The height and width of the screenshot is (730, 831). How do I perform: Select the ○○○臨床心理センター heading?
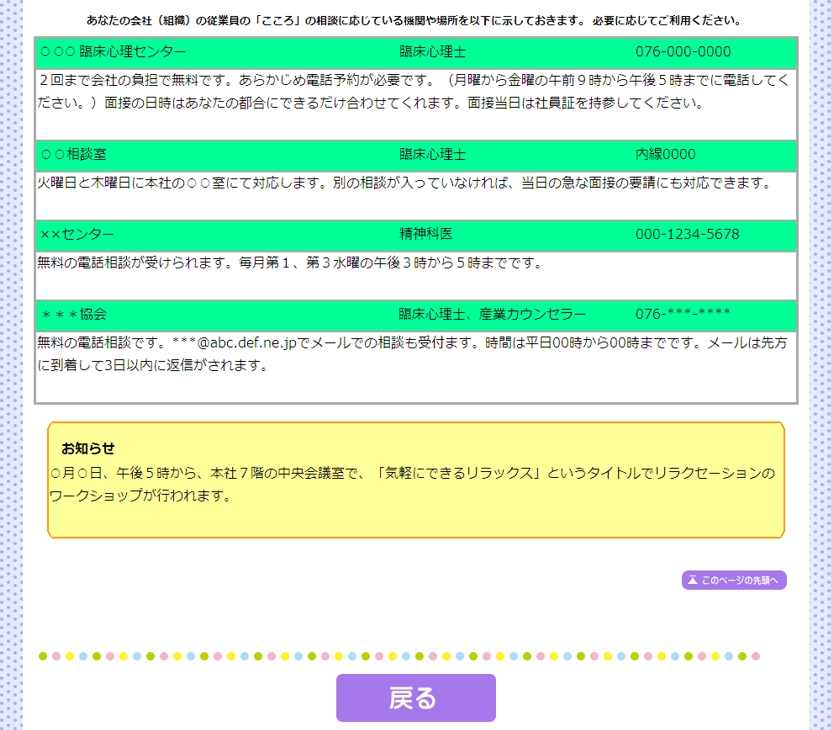point(113,52)
